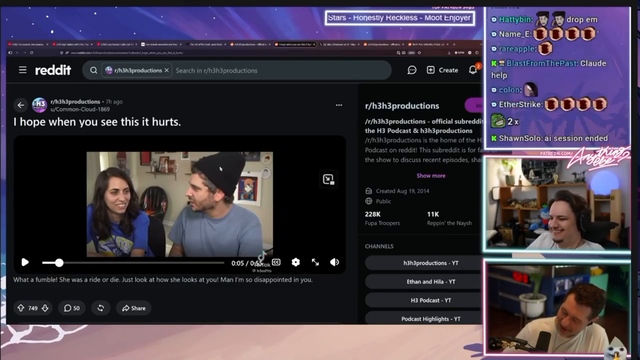Viewport: 640px width, 360px height.
Task: Play the Reddit video
Action: point(25,262)
